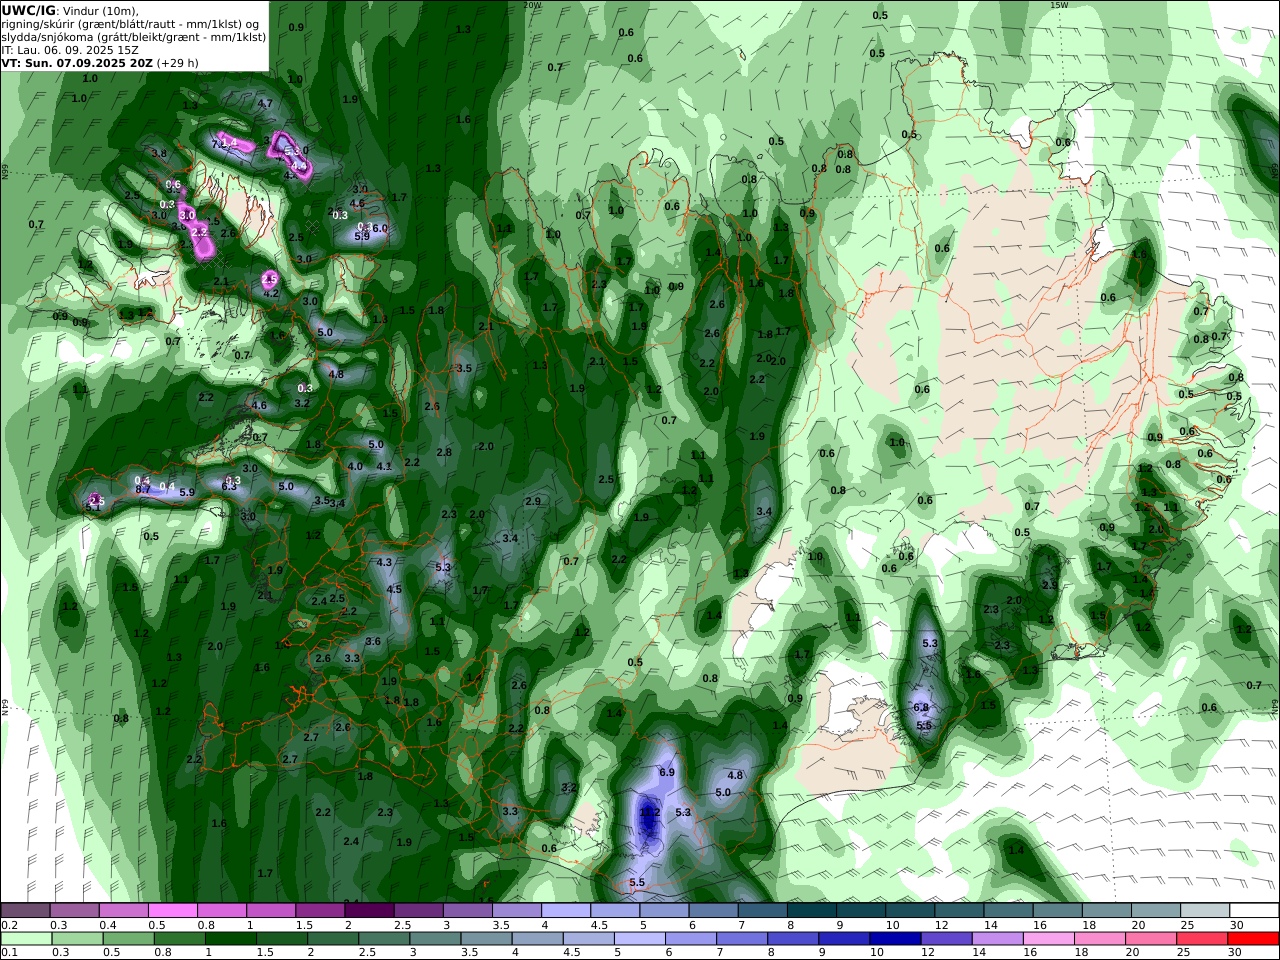
Task: Click the dark purple 0.2–0.3 top-row swatch
Action: tap(25, 911)
